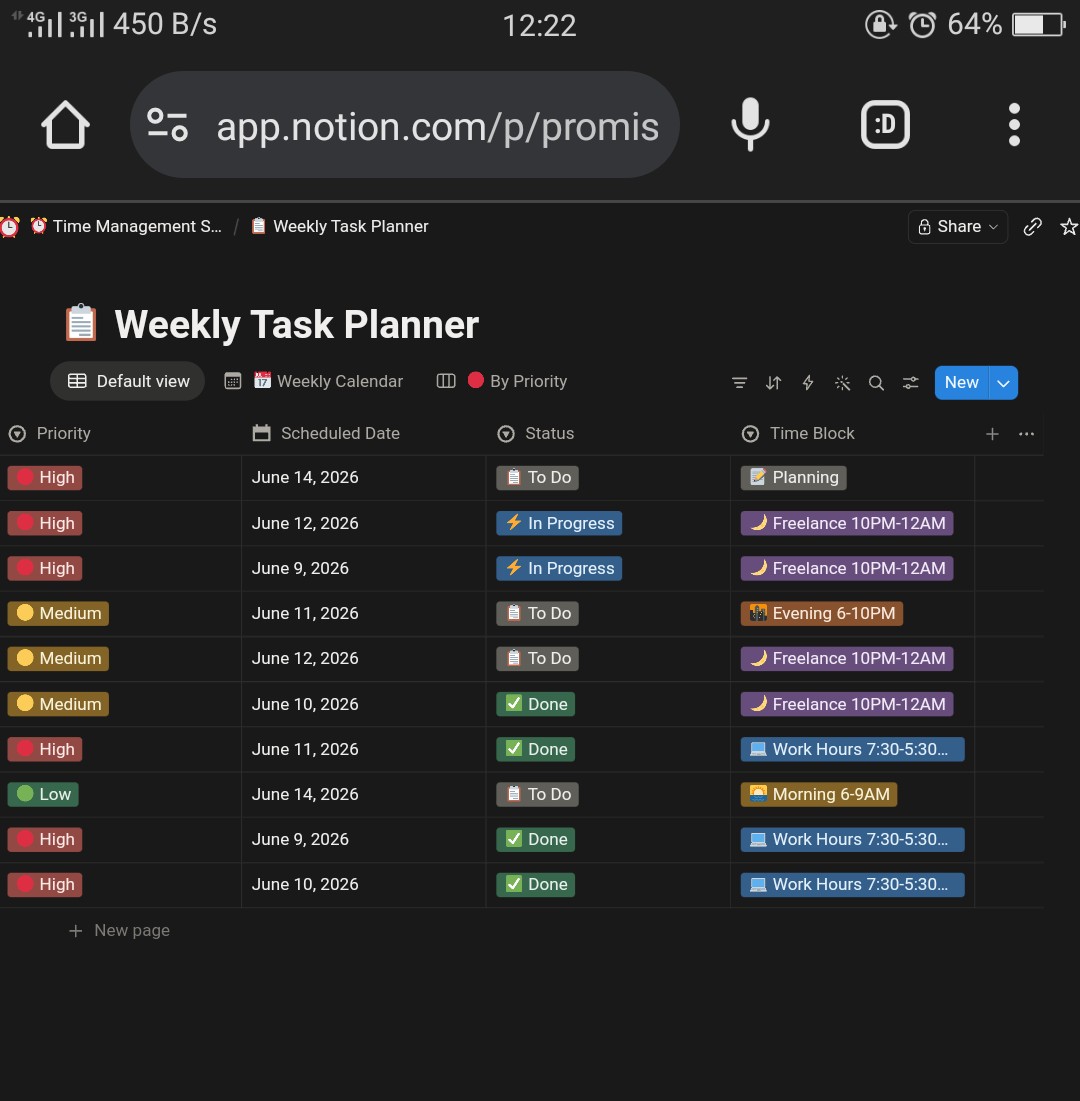Image resolution: width=1080 pixels, height=1101 pixels.
Task: Favorite the page with star icon
Action: pyautogui.click(x=1069, y=227)
